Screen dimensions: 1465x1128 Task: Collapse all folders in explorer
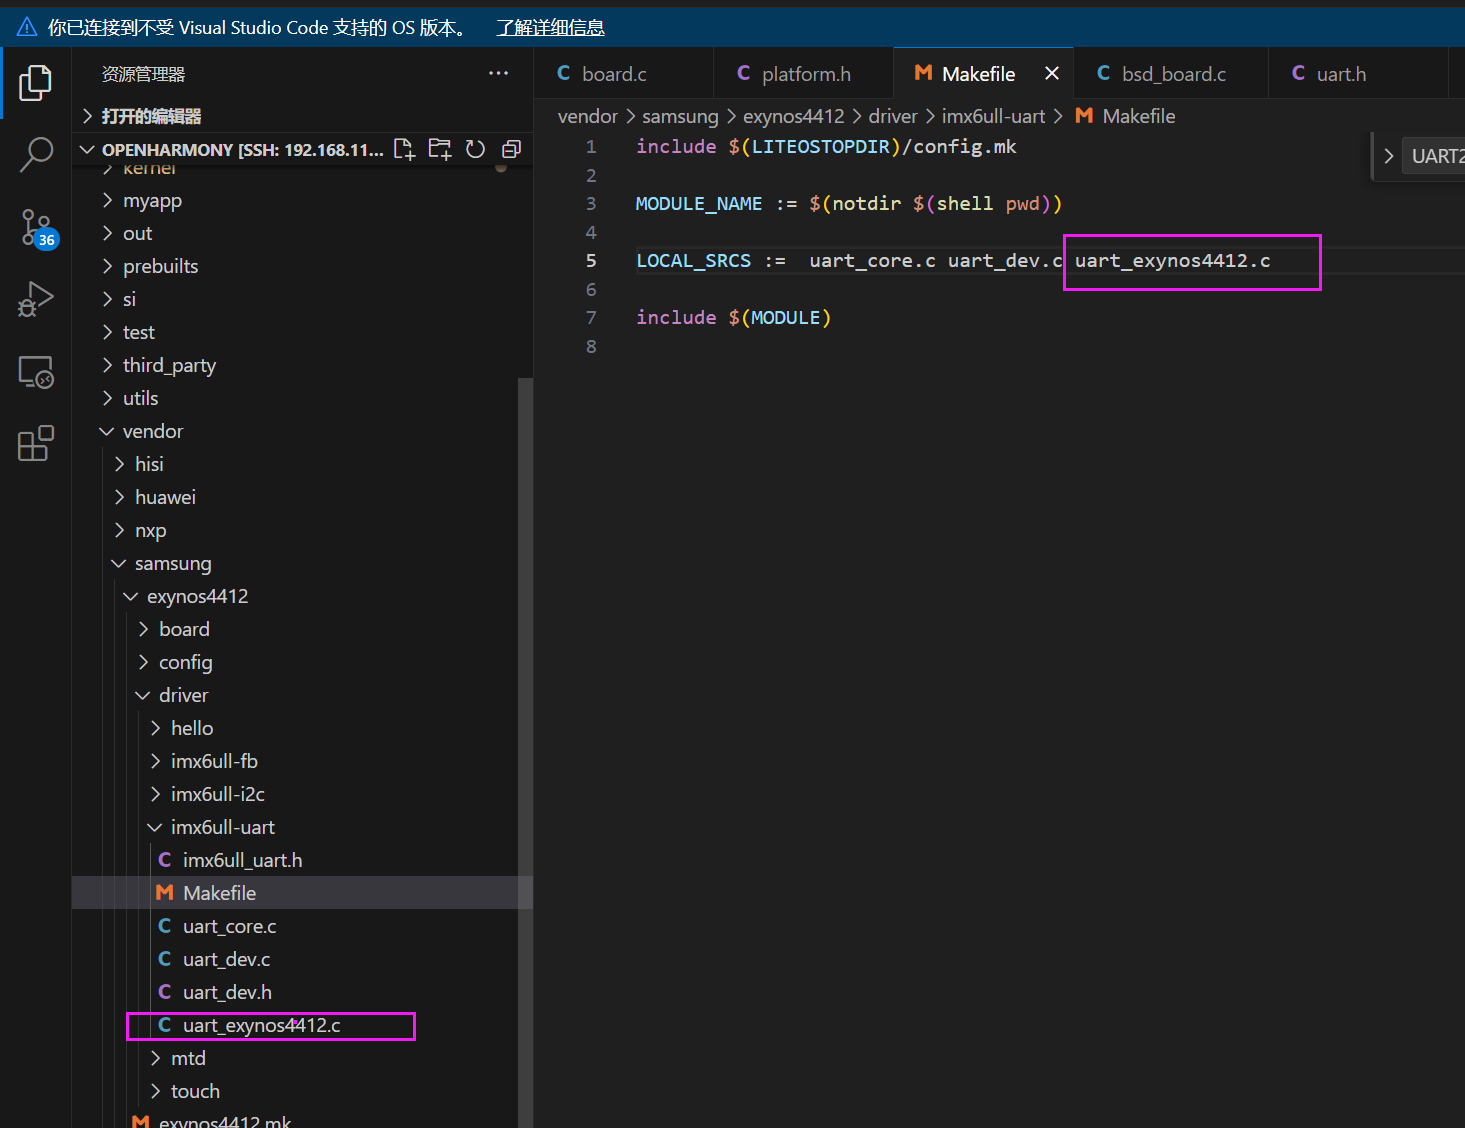[511, 149]
